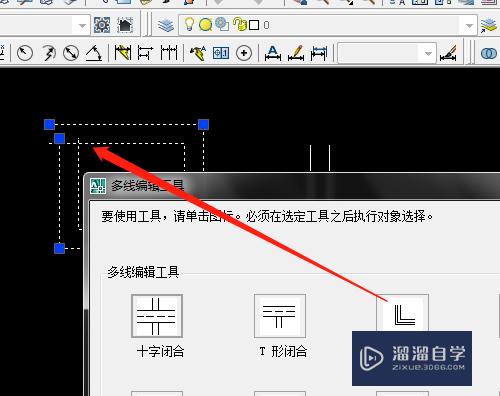Click the Dimension Text Edit pencil icon

(x=296, y=53)
